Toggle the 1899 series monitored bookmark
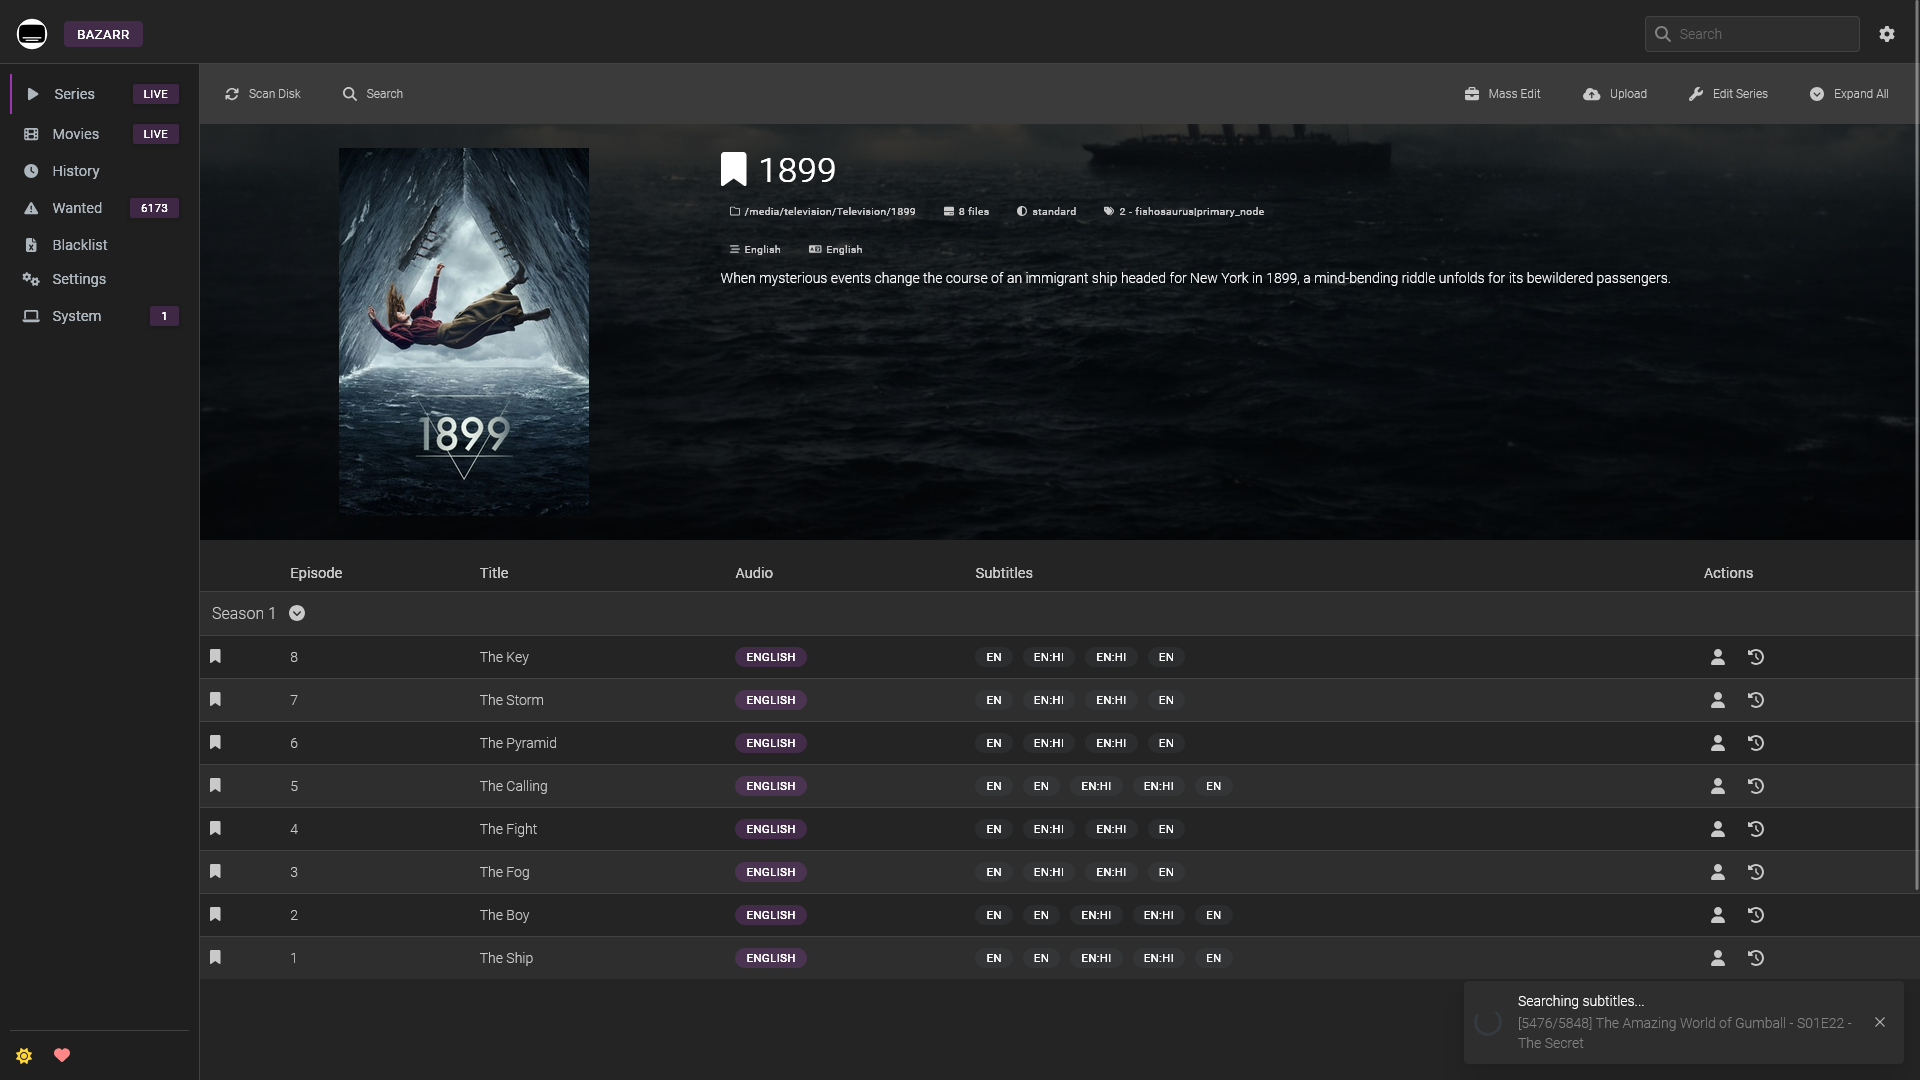 point(734,169)
